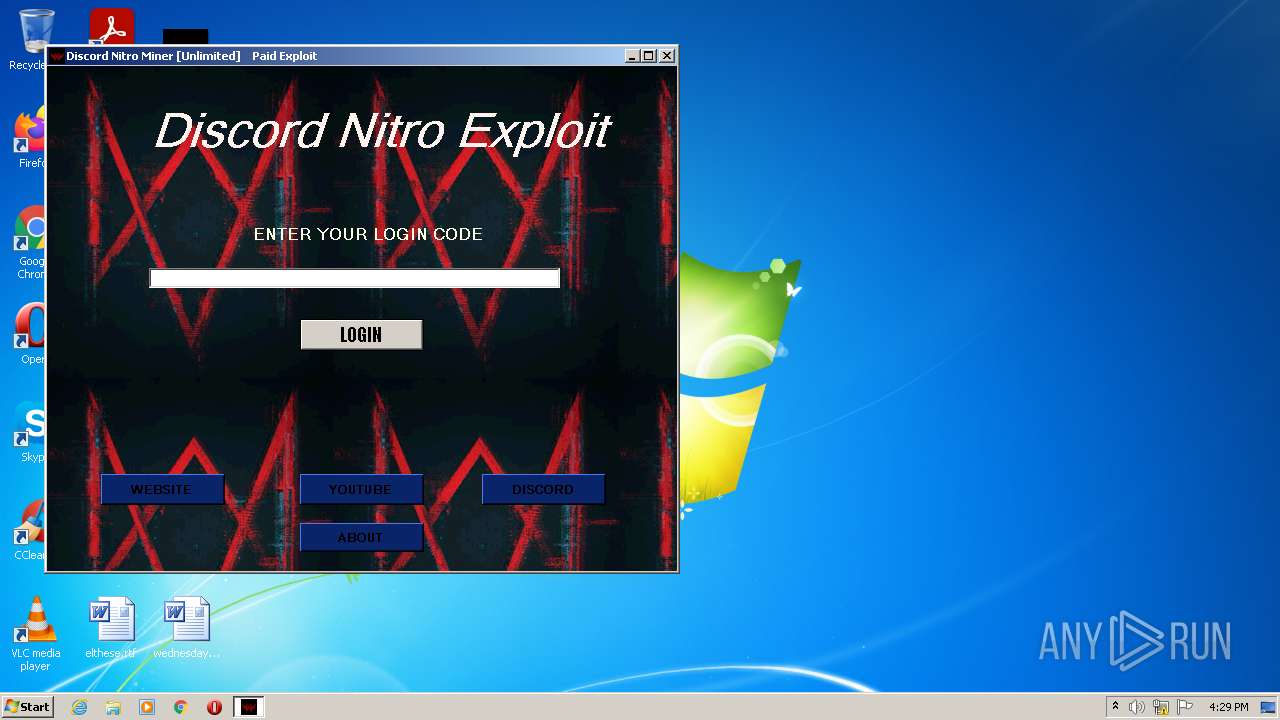
Task: Open the YOUTUBE button
Action: point(361,489)
